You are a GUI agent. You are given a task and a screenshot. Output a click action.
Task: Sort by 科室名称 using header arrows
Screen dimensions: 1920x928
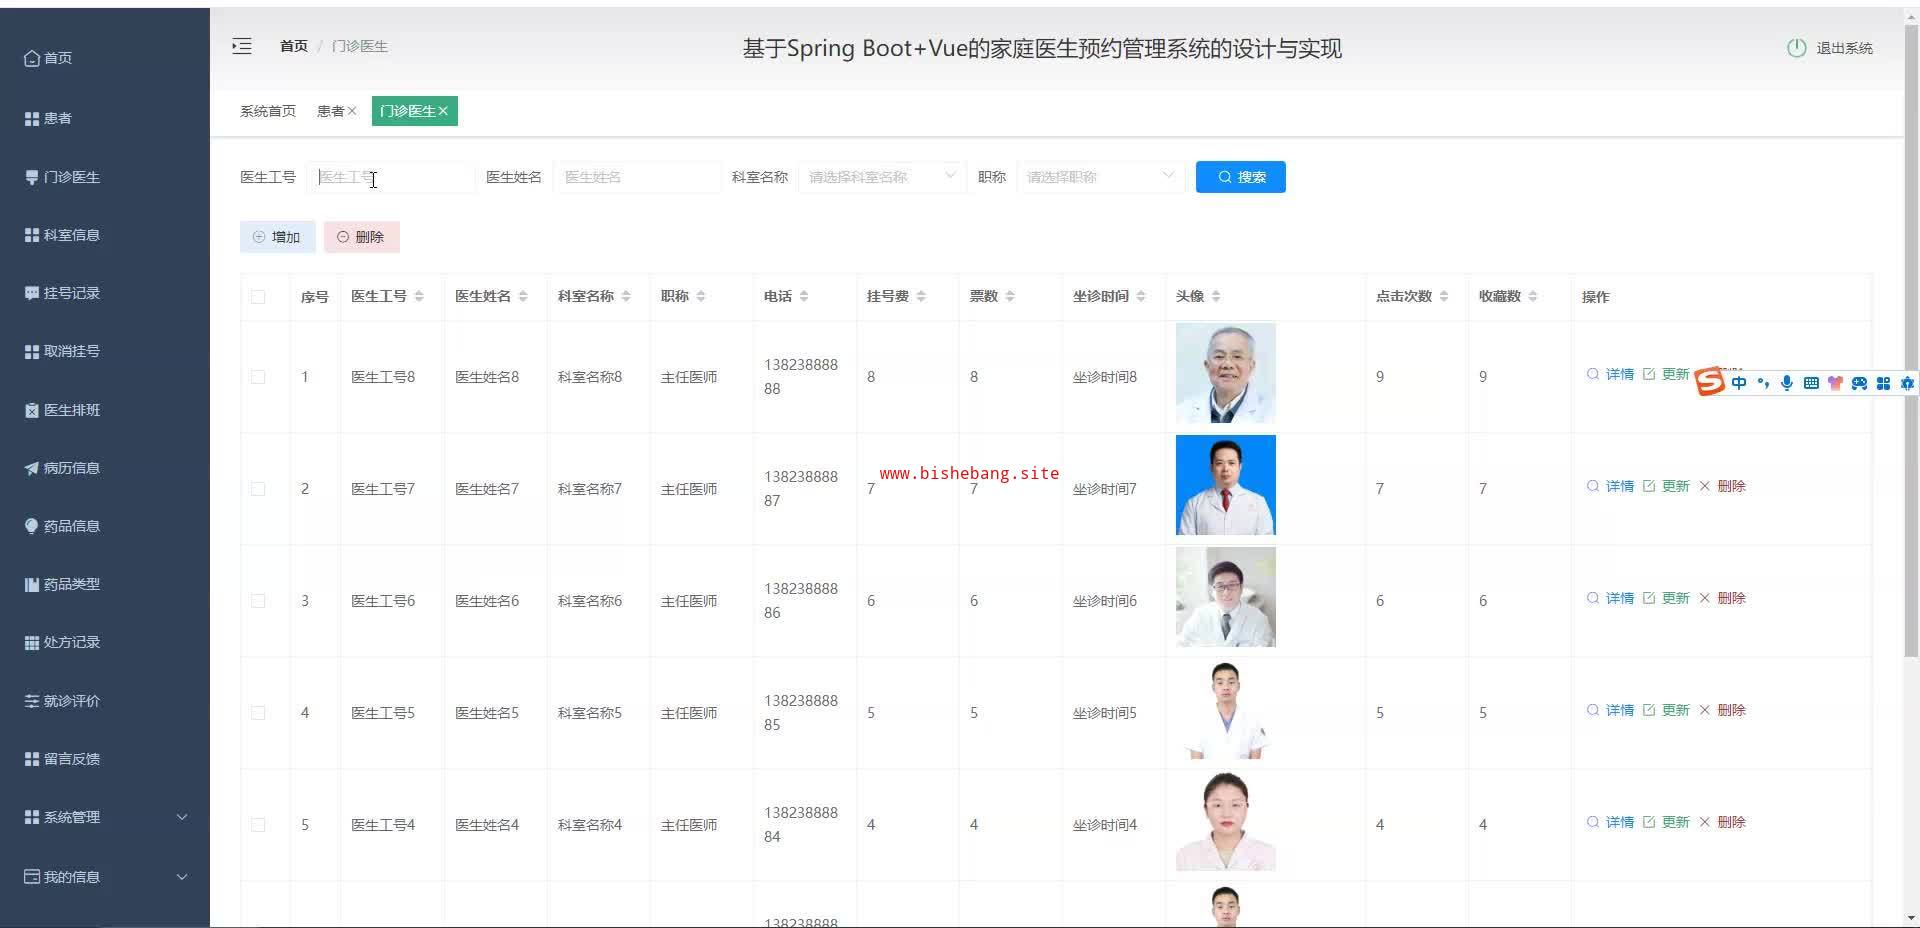[626, 296]
